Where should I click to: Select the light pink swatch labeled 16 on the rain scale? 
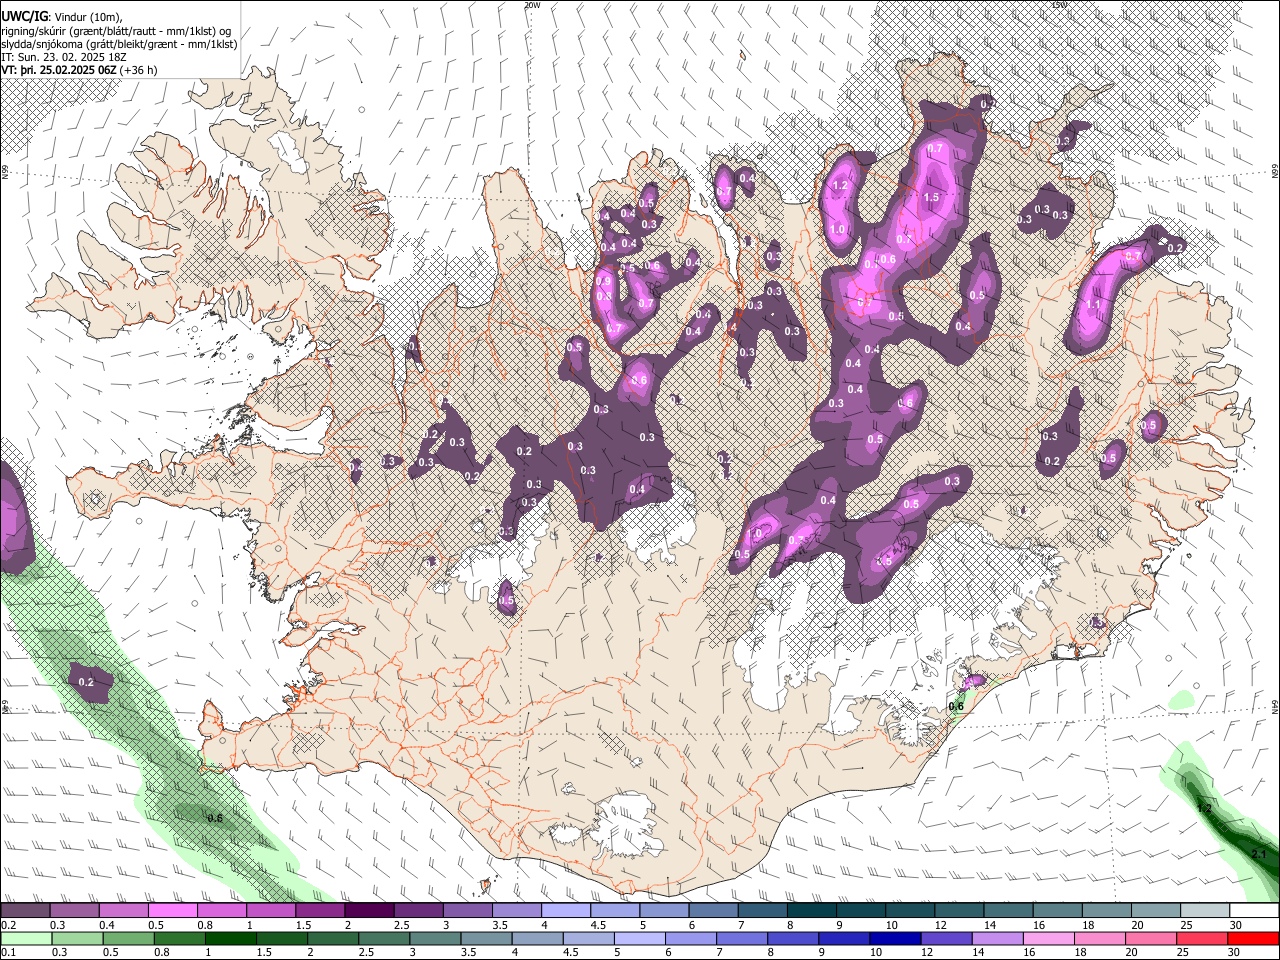tap(1049, 938)
